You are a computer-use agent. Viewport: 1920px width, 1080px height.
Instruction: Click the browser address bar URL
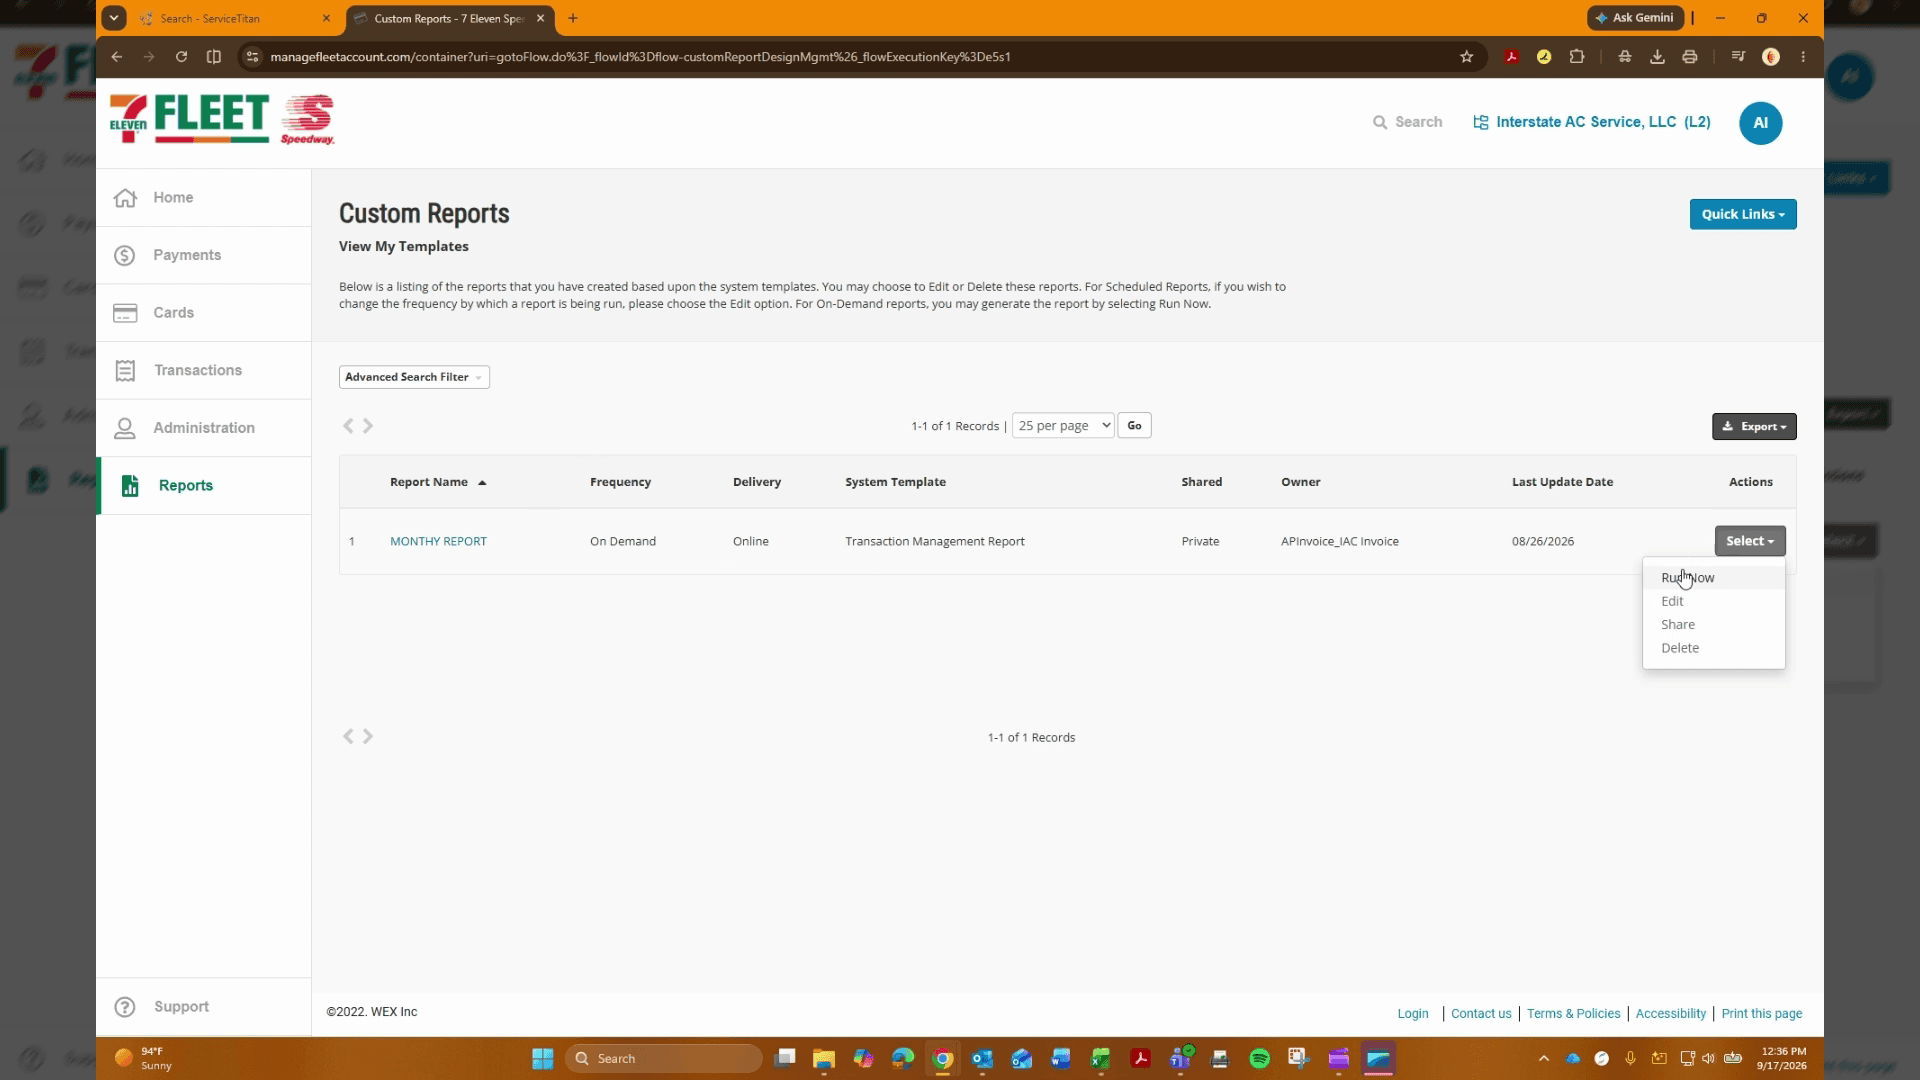pos(640,57)
